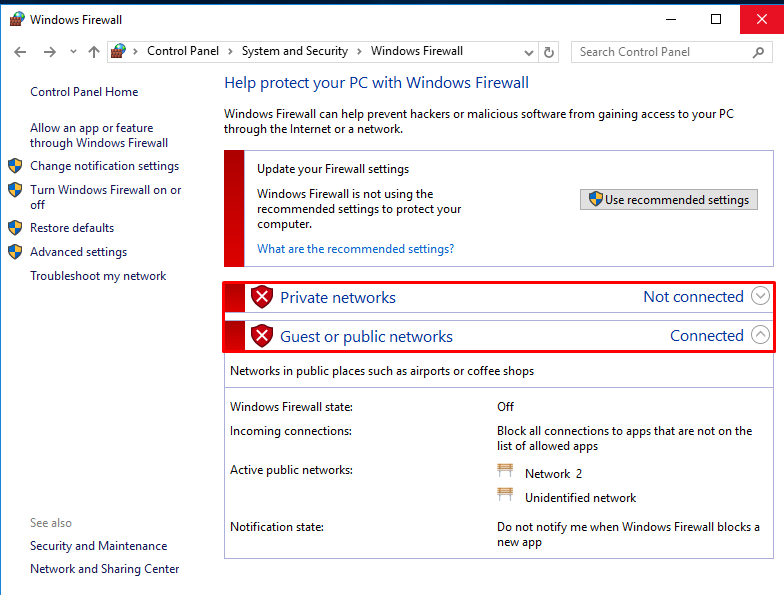Click shield icon beside Advanced settings
This screenshot has width=784, height=595.
click(15, 252)
